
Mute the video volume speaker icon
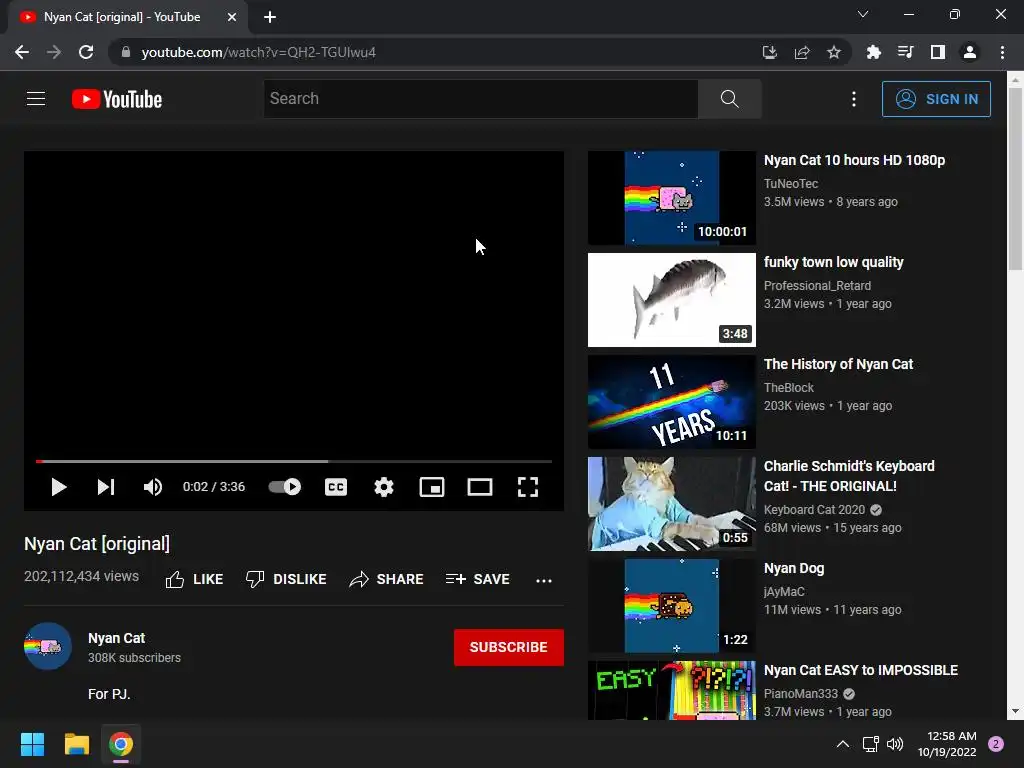pyautogui.click(x=153, y=487)
